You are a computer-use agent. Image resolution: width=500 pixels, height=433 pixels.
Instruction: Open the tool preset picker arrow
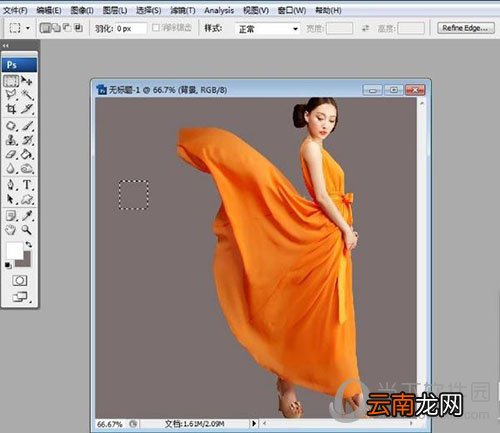point(28,28)
